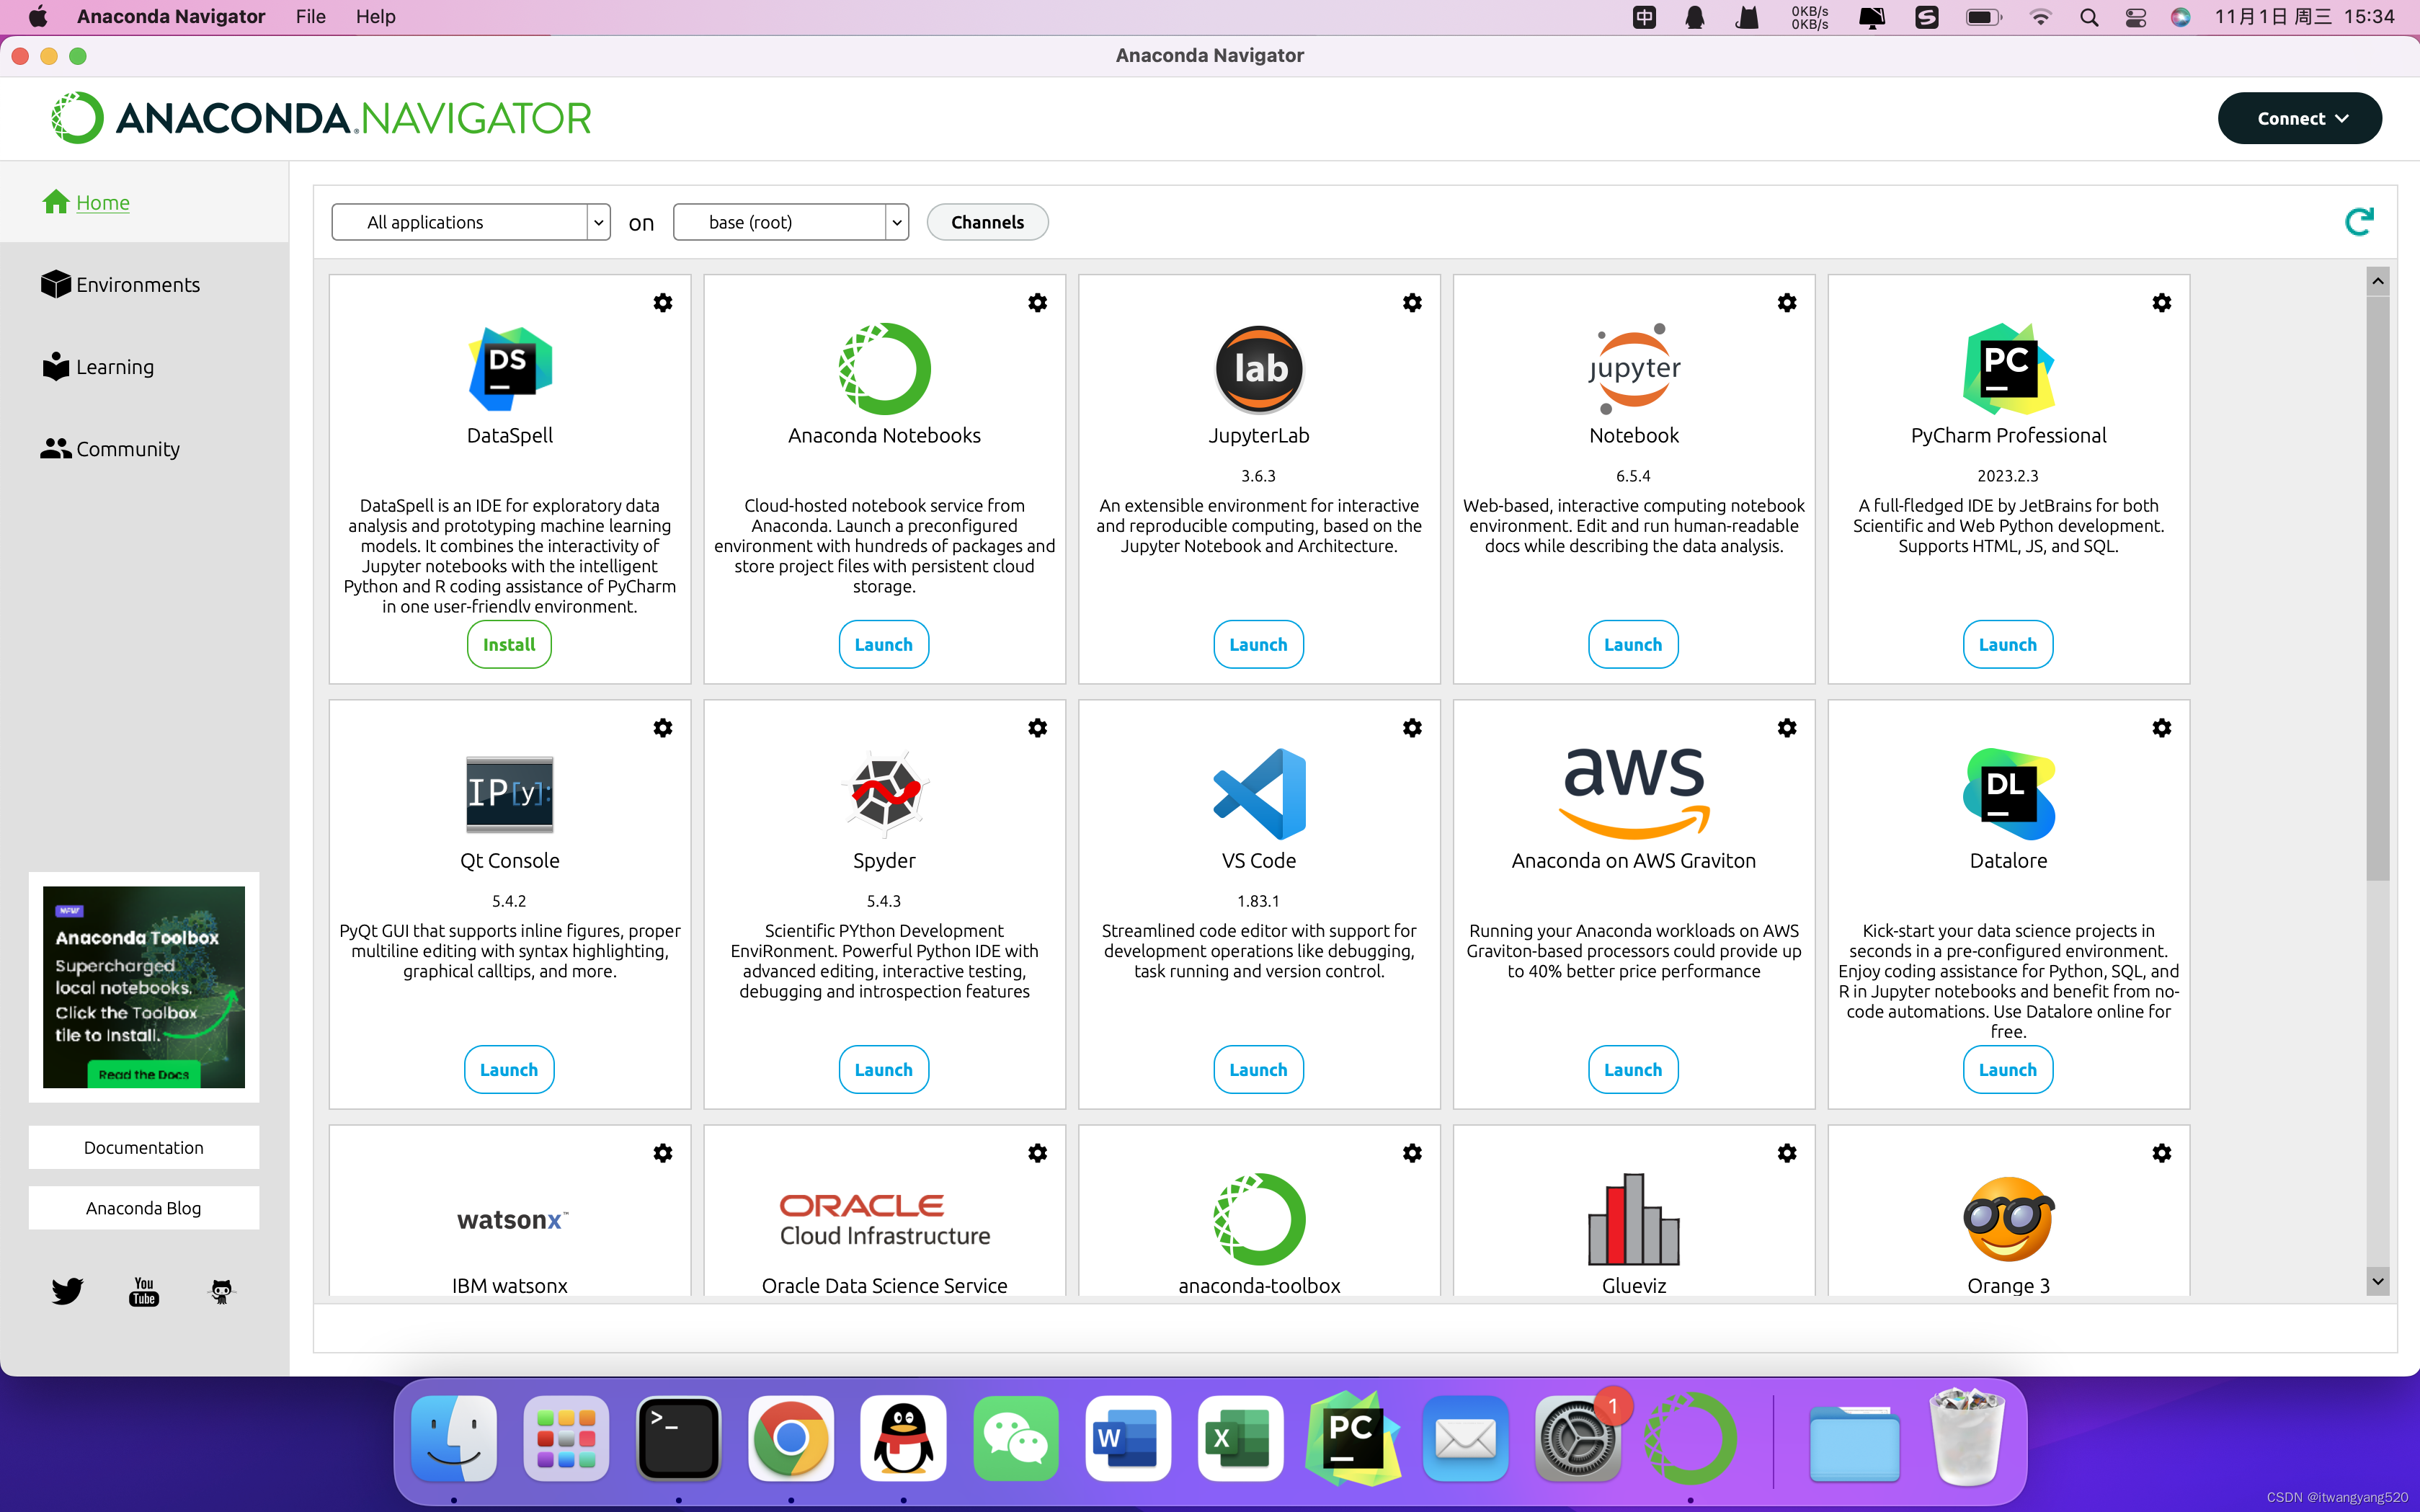This screenshot has width=2420, height=1512.
Task: Click the refresh applications icon
Action: coord(2358,222)
